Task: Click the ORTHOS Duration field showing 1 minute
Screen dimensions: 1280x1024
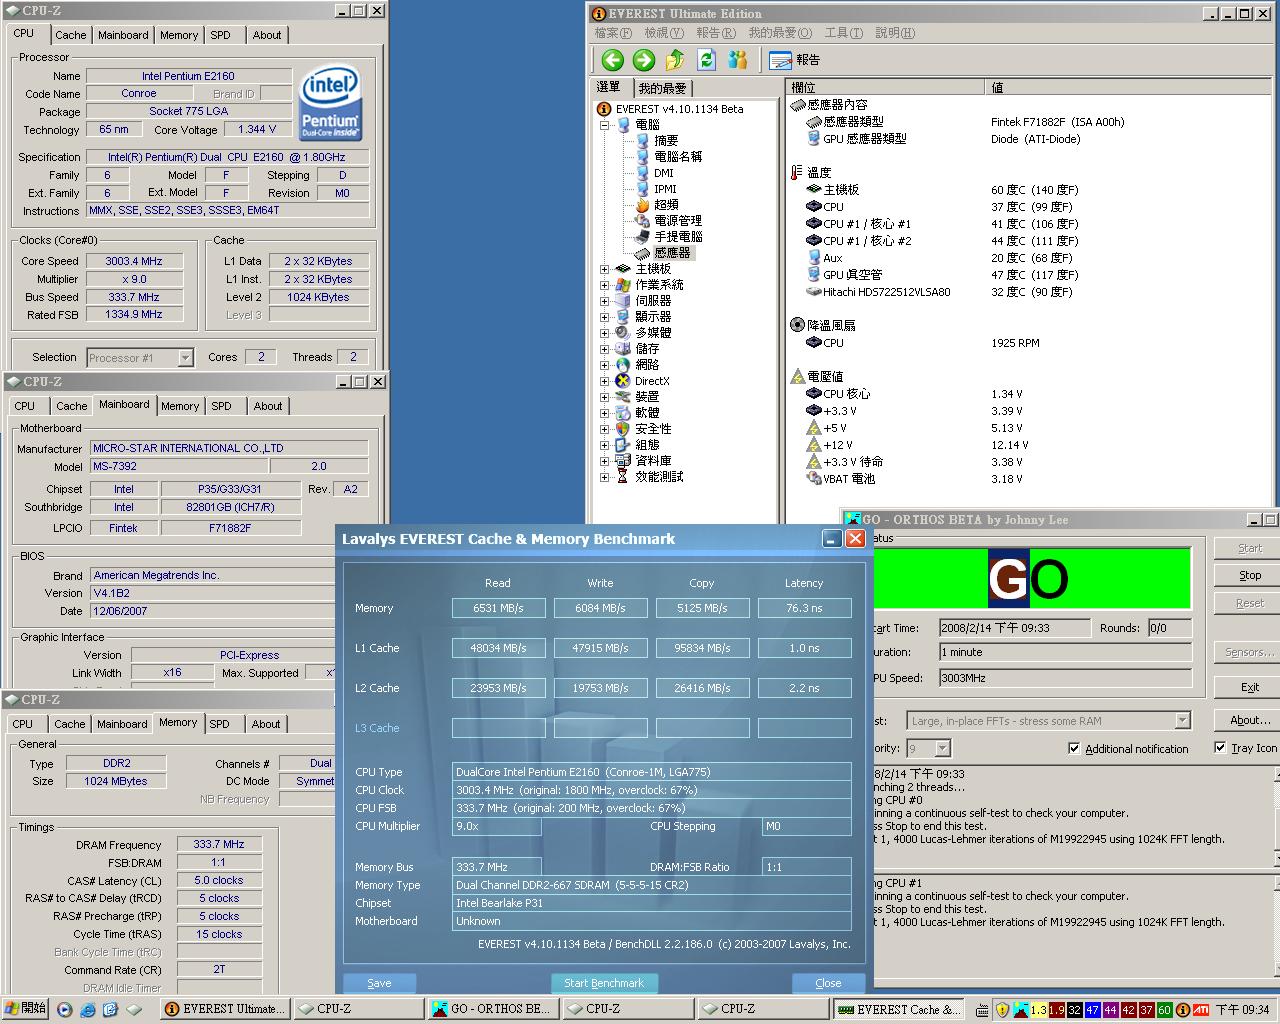Action: pyautogui.click(x=1065, y=652)
